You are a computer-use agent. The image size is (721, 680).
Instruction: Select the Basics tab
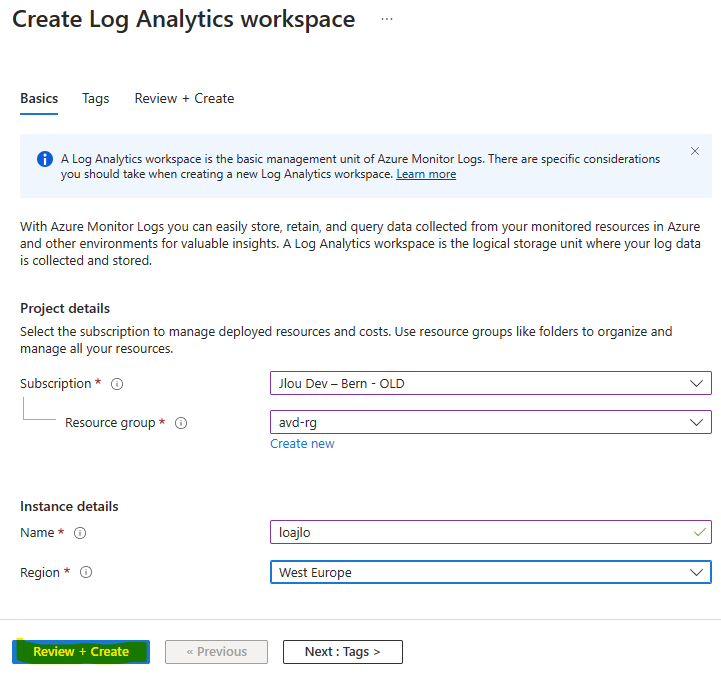pyautogui.click(x=39, y=98)
